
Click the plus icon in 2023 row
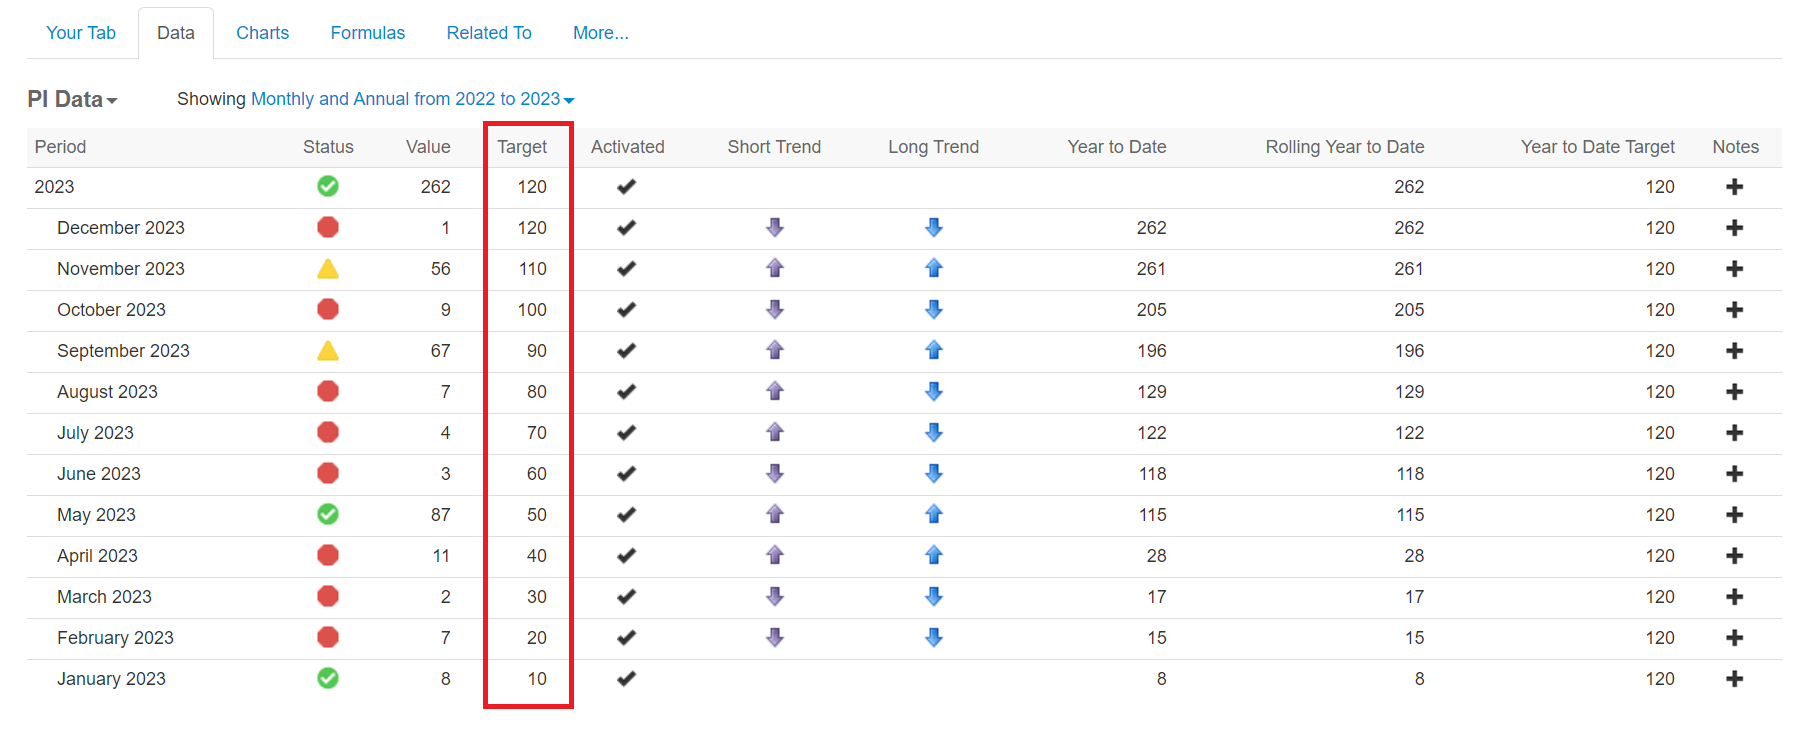1734,187
